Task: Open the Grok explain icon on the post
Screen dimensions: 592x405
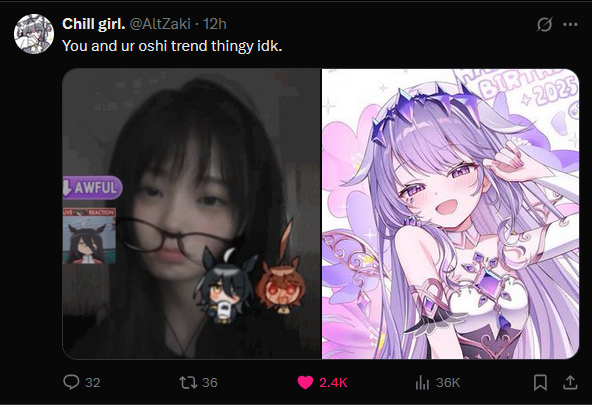Action: click(x=544, y=25)
